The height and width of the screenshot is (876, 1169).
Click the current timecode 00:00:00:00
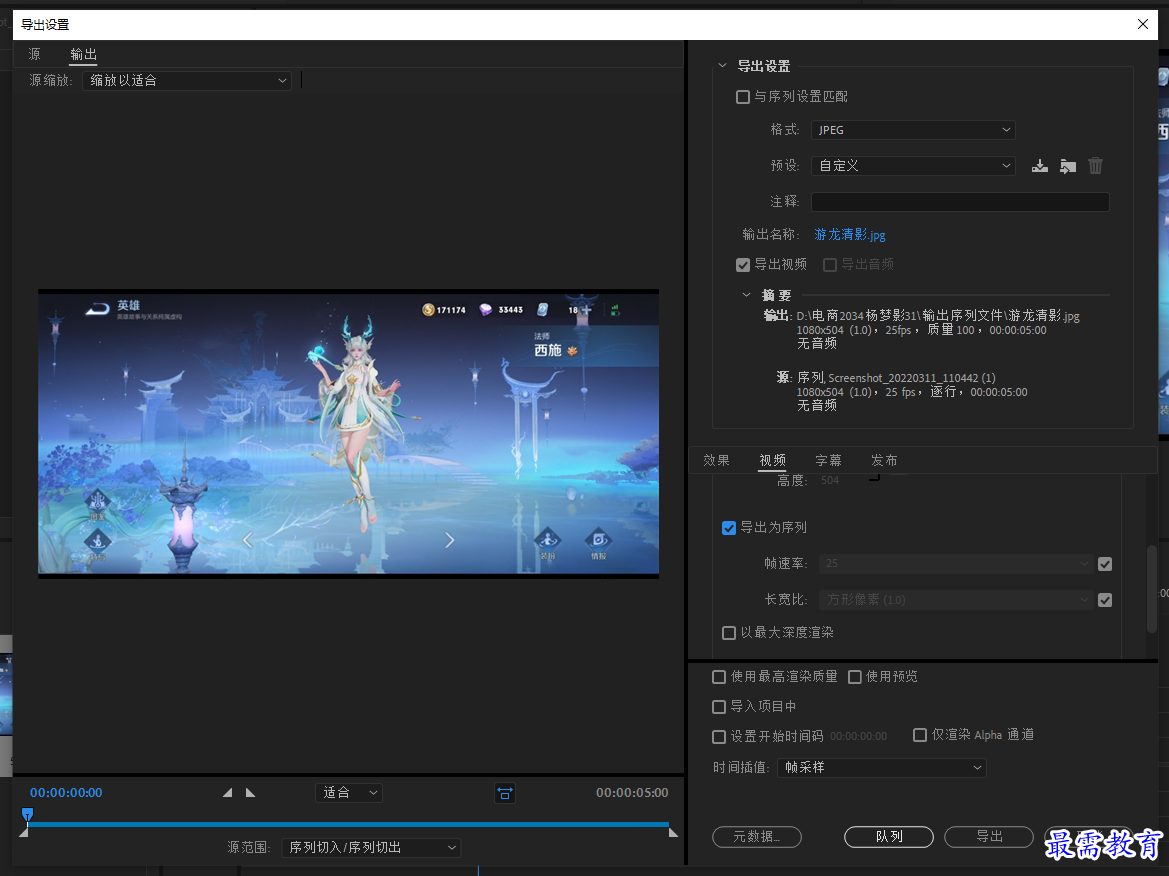(x=66, y=793)
